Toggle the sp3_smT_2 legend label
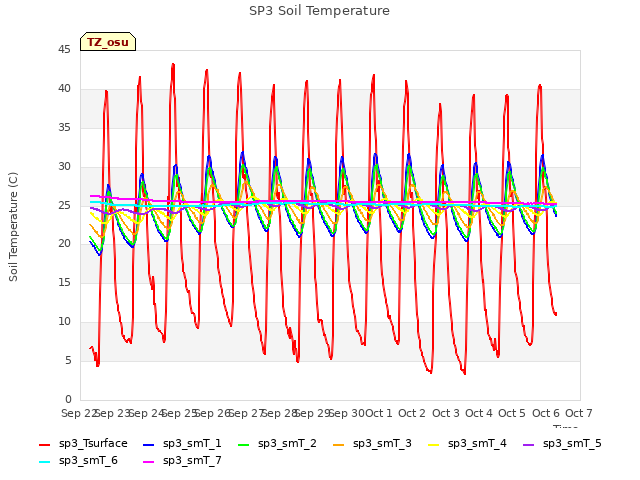Screen dimensions: 640x480 click(x=287, y=444)
